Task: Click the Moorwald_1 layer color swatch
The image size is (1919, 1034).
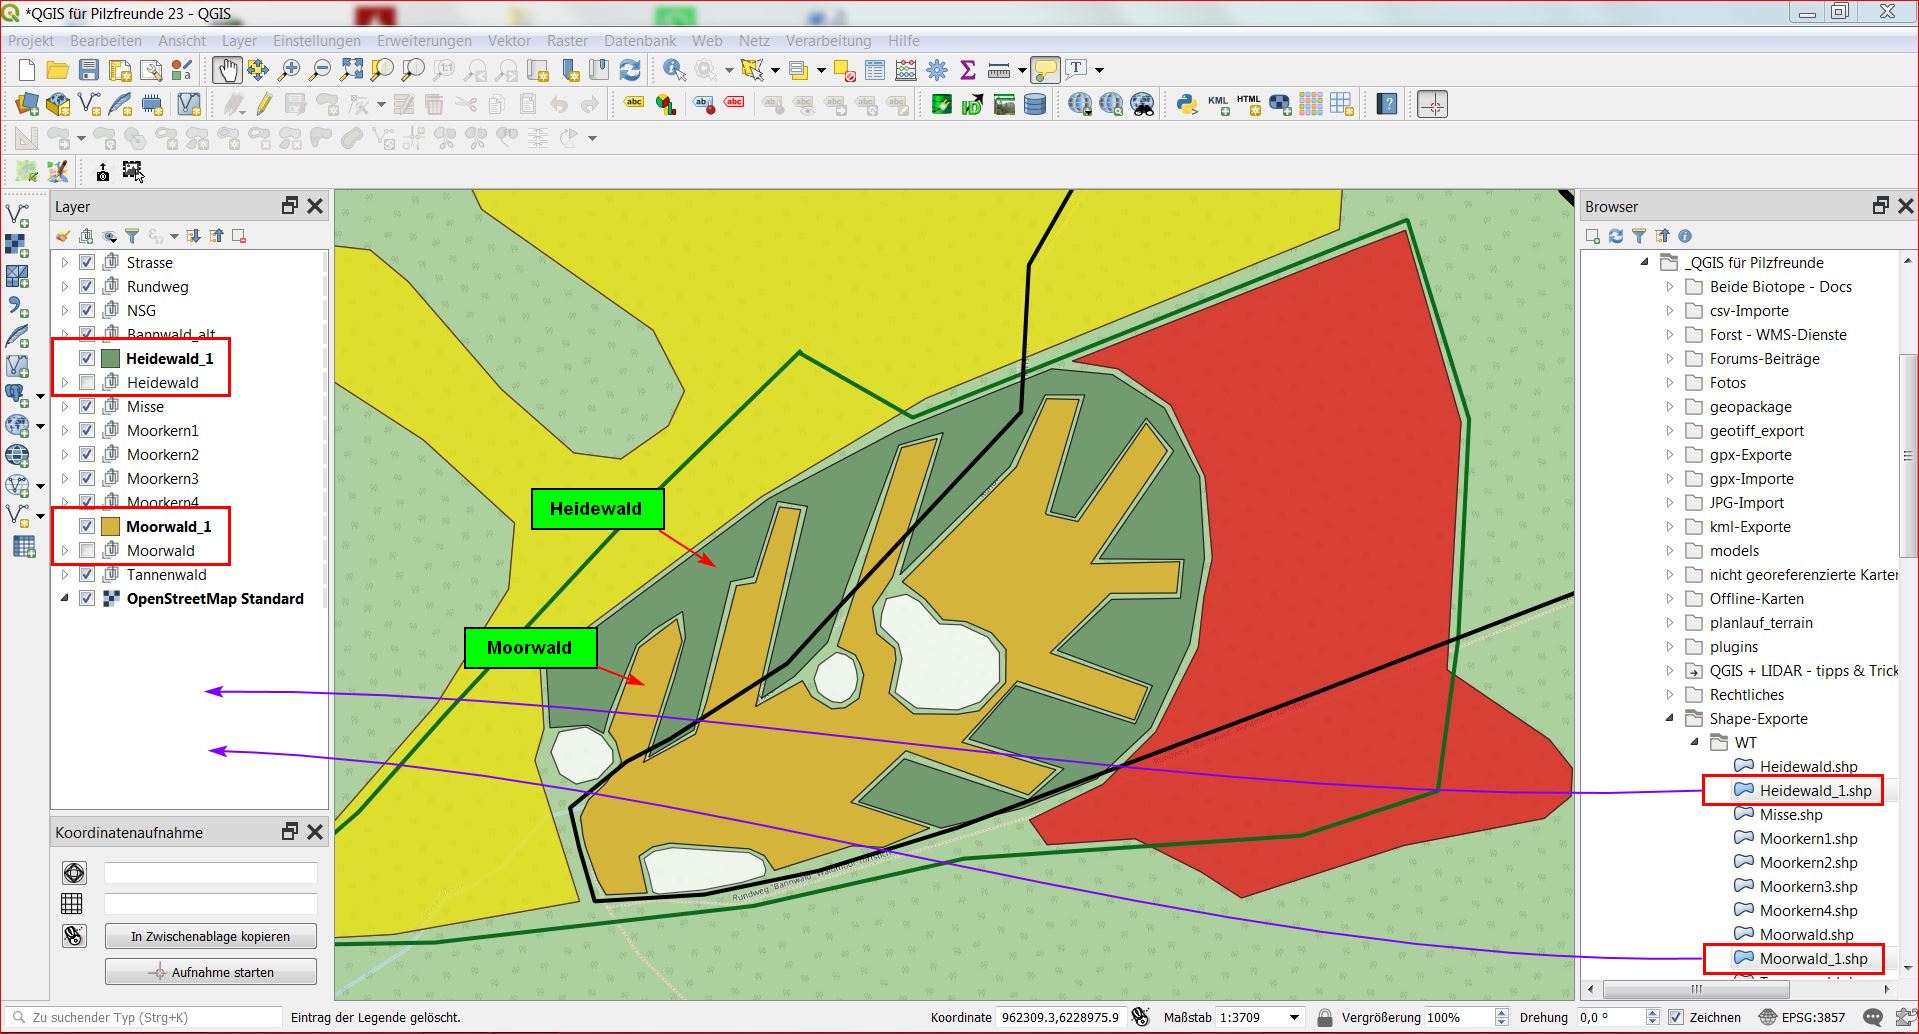Action: point(110,527)
